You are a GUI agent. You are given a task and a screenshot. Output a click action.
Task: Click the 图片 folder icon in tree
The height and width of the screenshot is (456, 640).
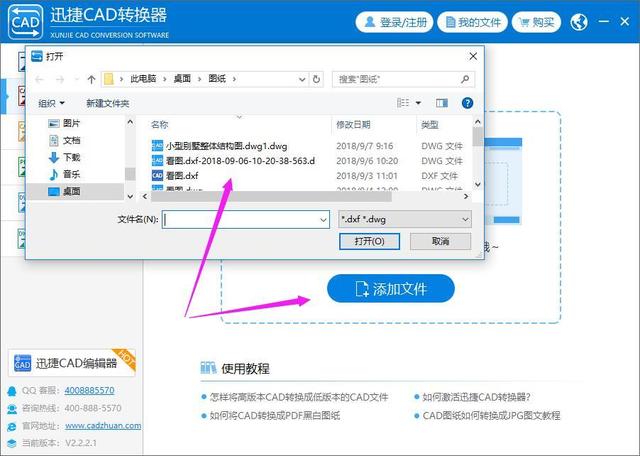[54, 123]
